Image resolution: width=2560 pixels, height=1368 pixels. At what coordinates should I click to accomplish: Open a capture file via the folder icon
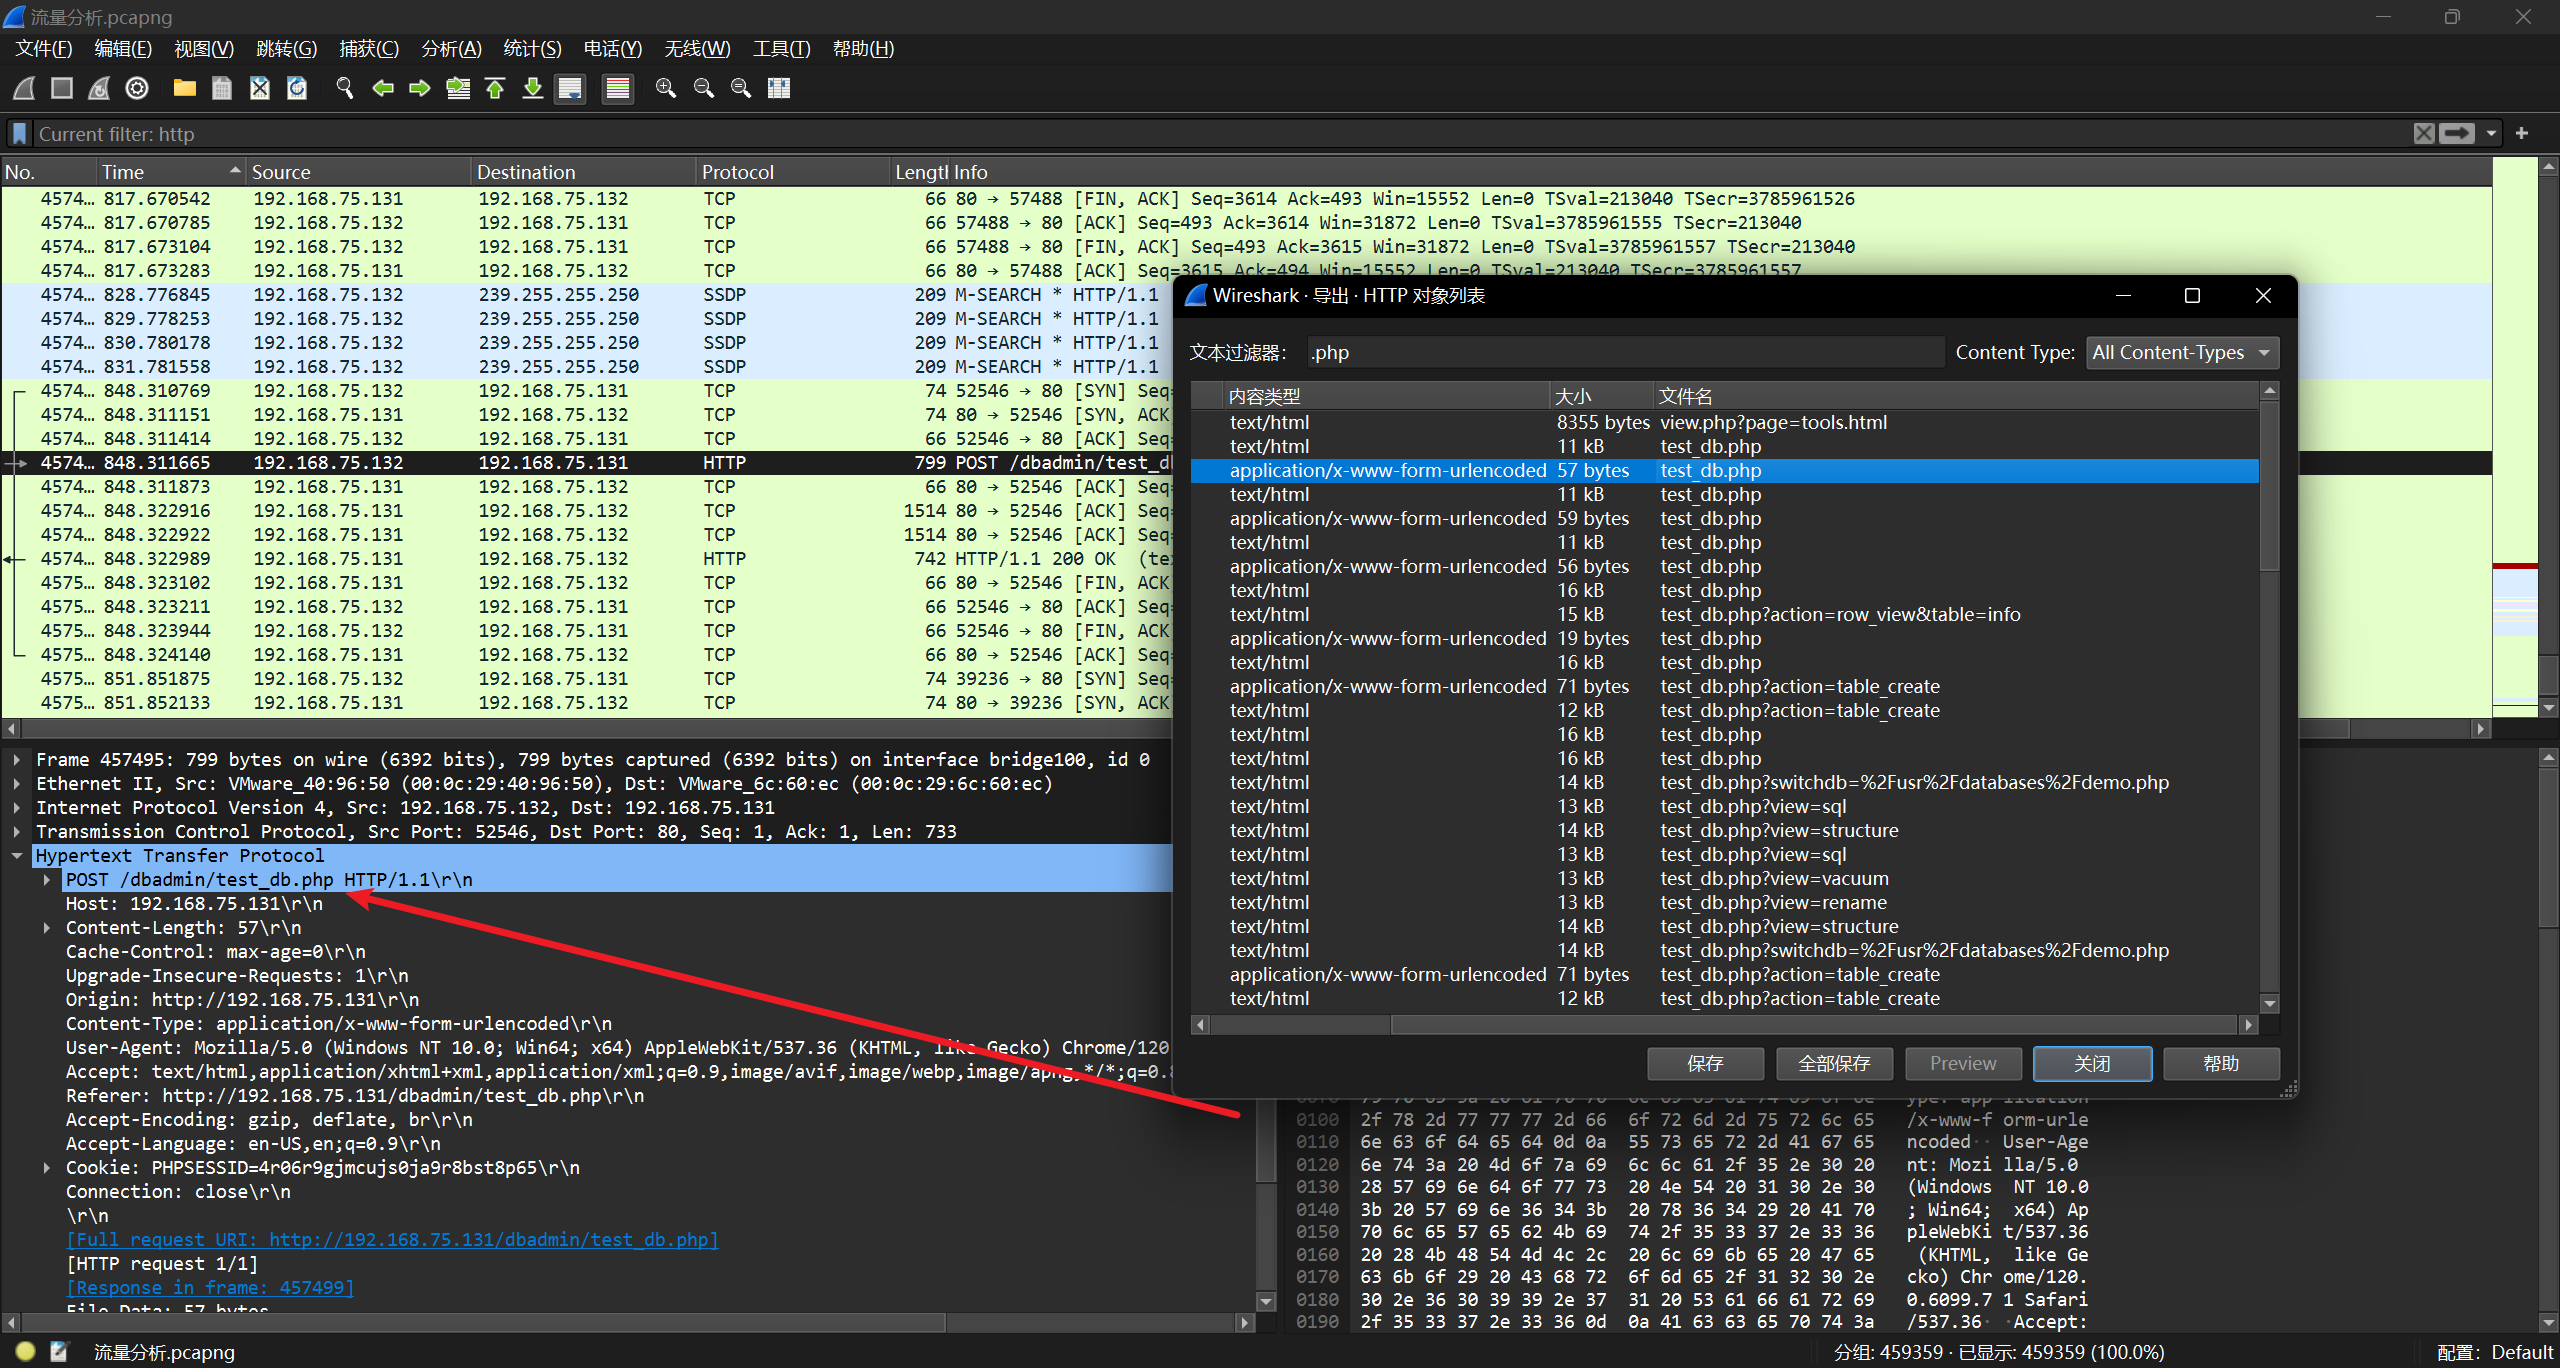(184, 89)
